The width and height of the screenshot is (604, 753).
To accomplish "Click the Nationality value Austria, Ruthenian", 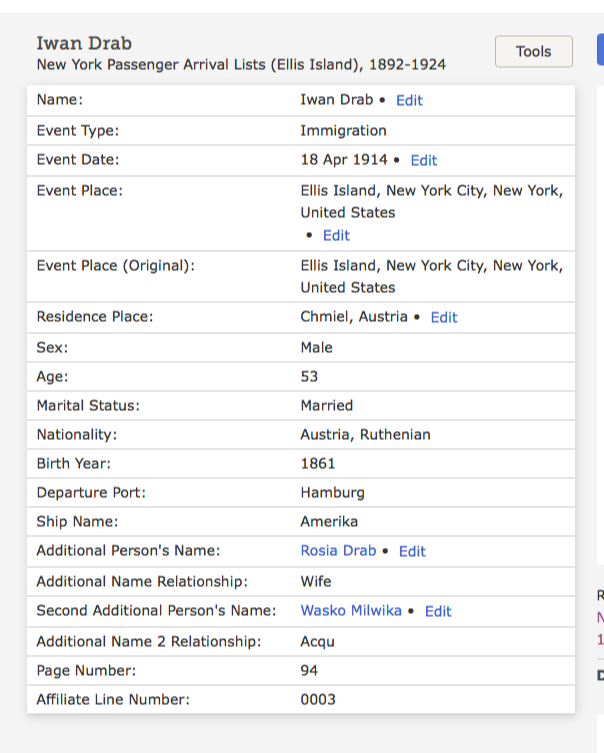I will (x=365, y=434).
